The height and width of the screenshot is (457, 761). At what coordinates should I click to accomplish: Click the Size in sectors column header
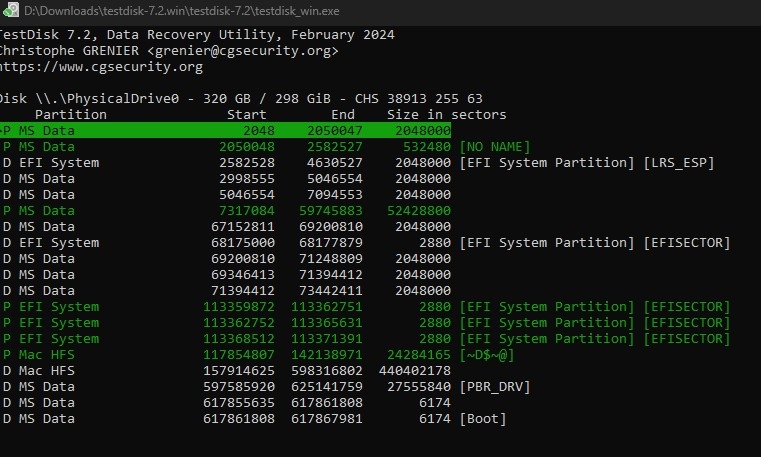(447, 115)
